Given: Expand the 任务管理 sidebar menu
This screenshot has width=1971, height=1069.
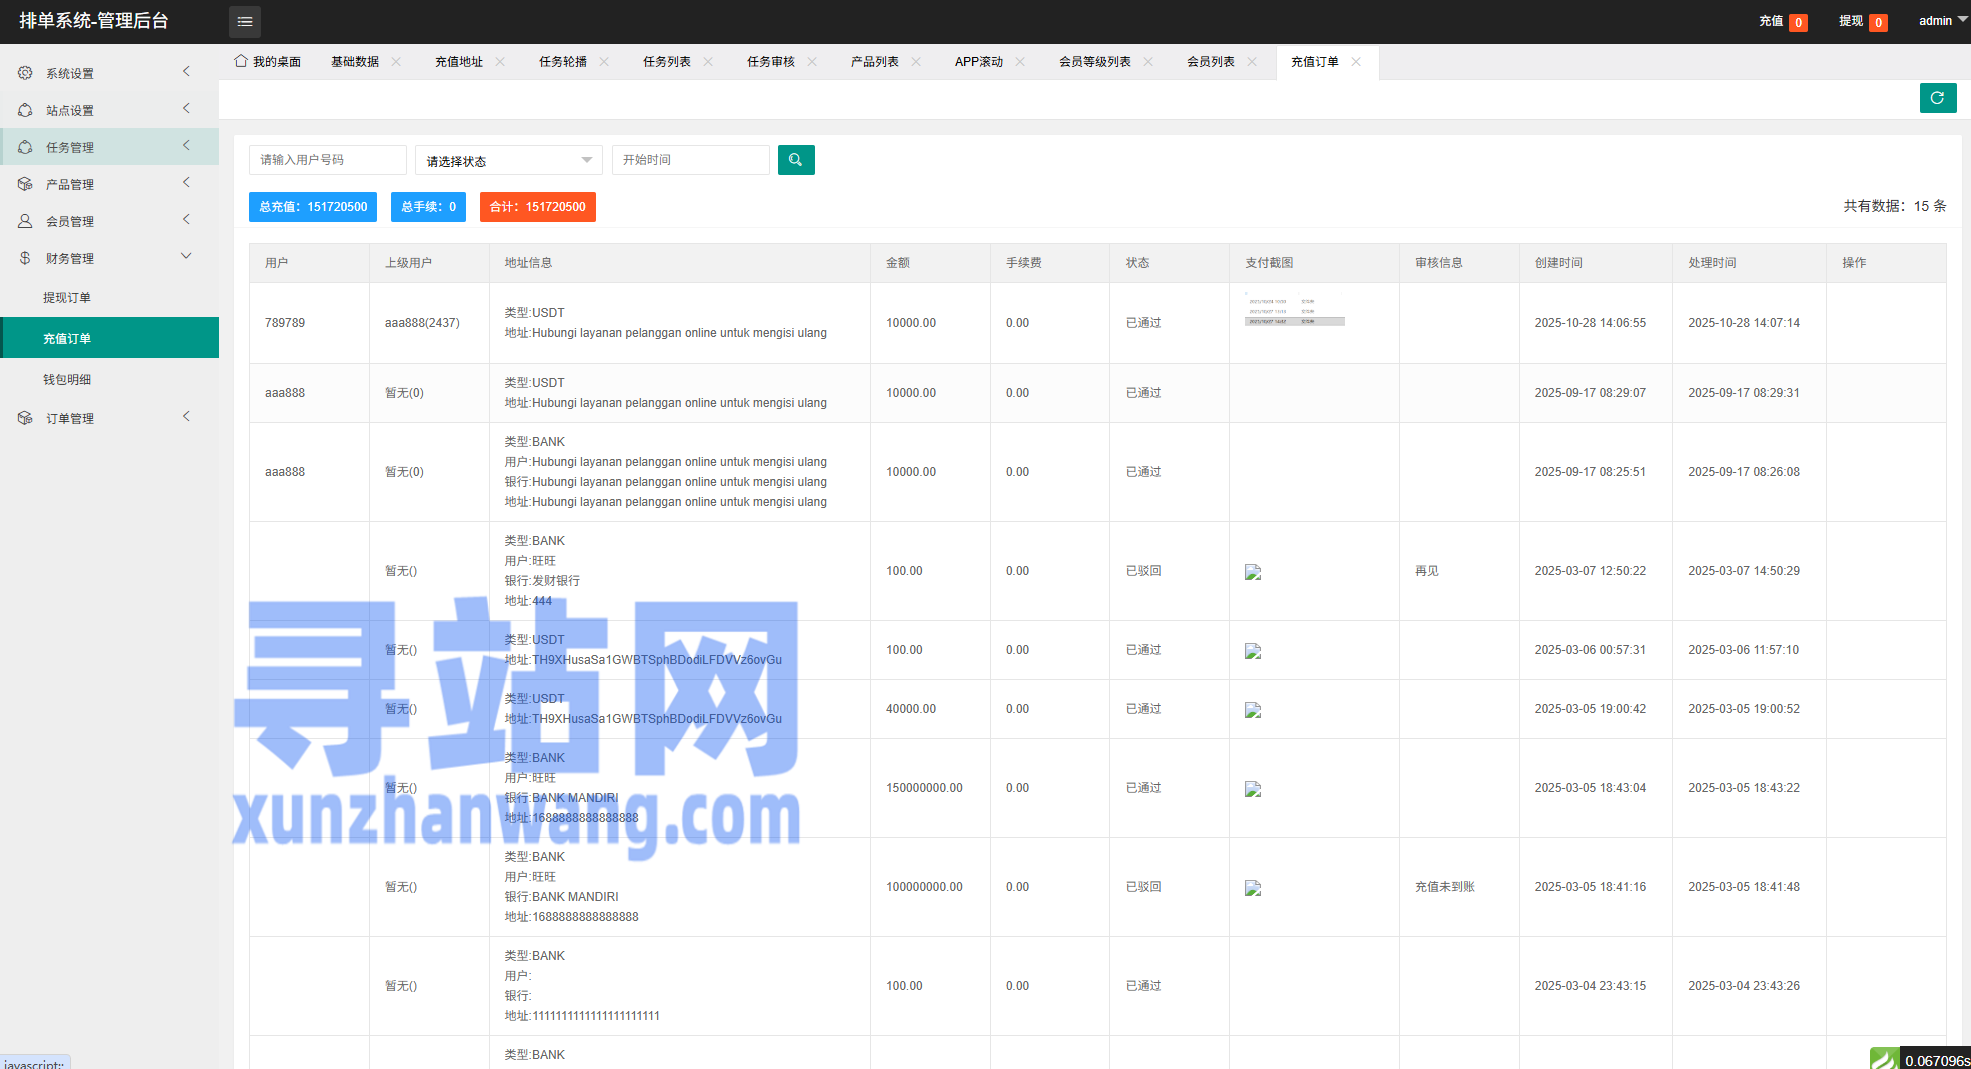Looking at the screenshot, I should tap(110, 147).
